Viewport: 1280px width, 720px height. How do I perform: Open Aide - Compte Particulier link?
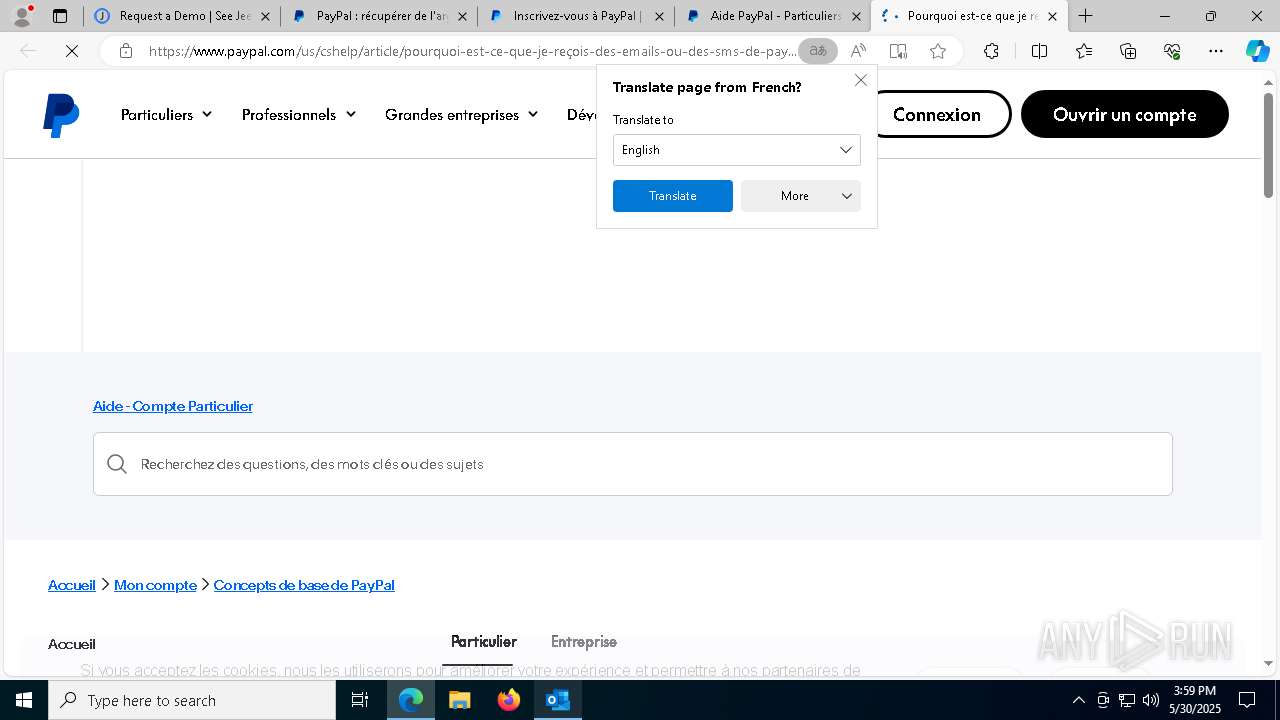coord(173,406)
